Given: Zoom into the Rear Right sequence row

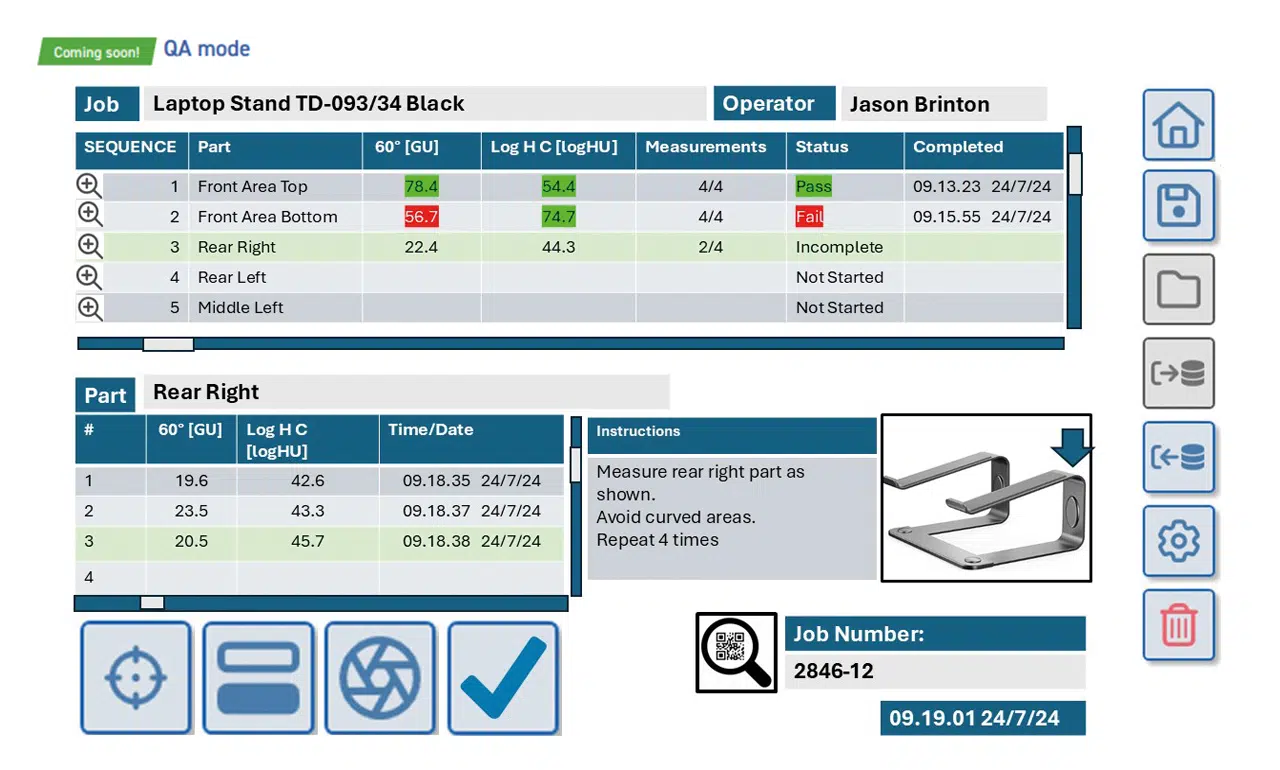Looking at the screenshot, I should point(90,247).
